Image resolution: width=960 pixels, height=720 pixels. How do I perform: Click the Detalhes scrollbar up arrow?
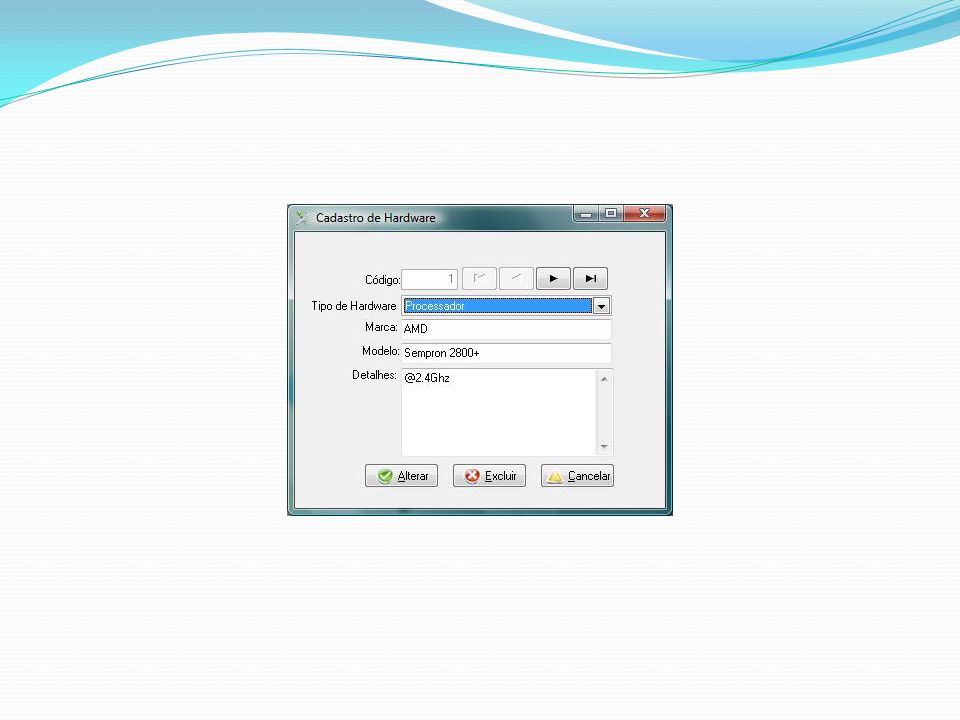[x=604, y=380]
